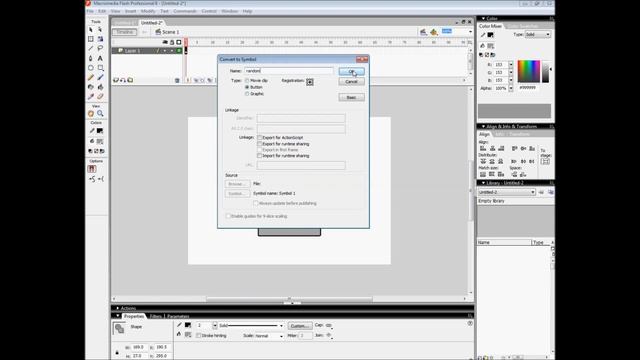Screen dimensions: 640x360
Task: Select the Free Transform tool
Action: click(91, 39)
